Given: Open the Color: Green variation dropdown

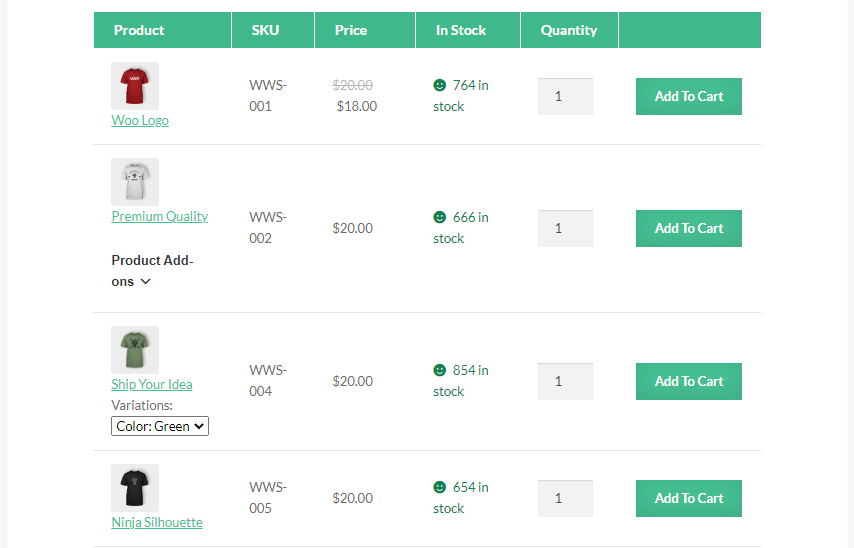Looking at the screenshot, I should [160, 426].
